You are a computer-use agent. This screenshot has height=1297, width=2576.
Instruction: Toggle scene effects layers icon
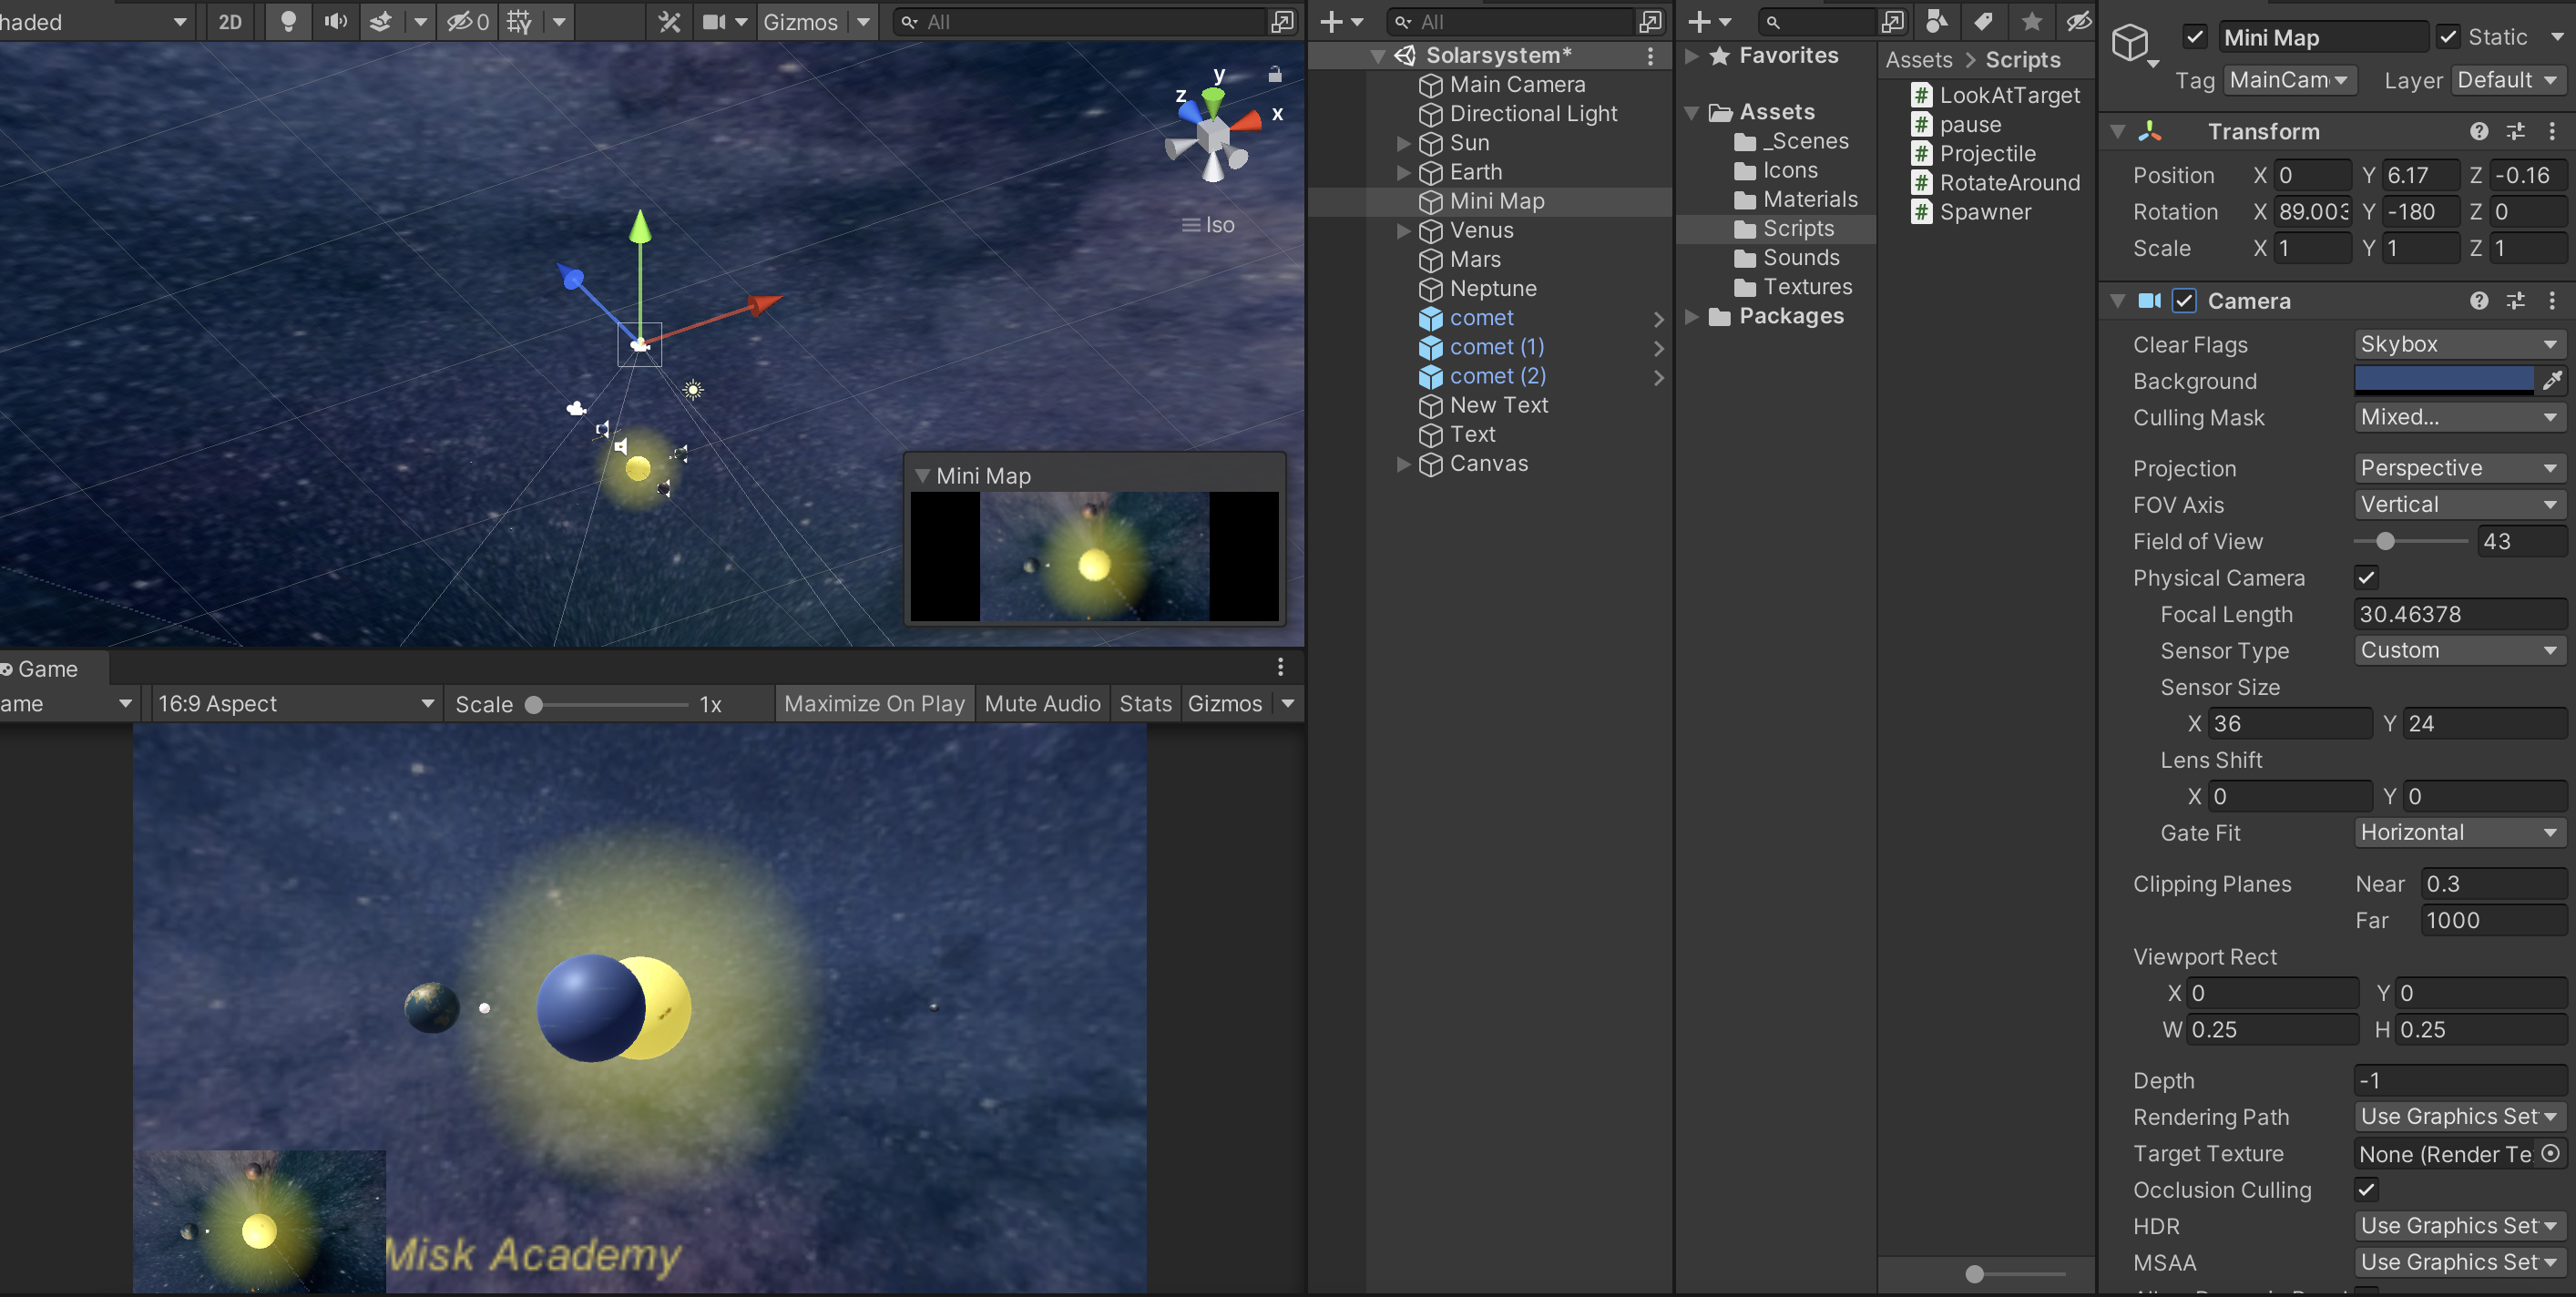pyautogui.click(x=381, y=22)
